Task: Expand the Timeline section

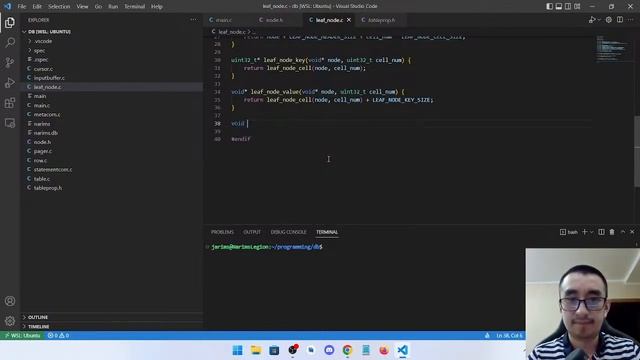Action: click(111, 327)
